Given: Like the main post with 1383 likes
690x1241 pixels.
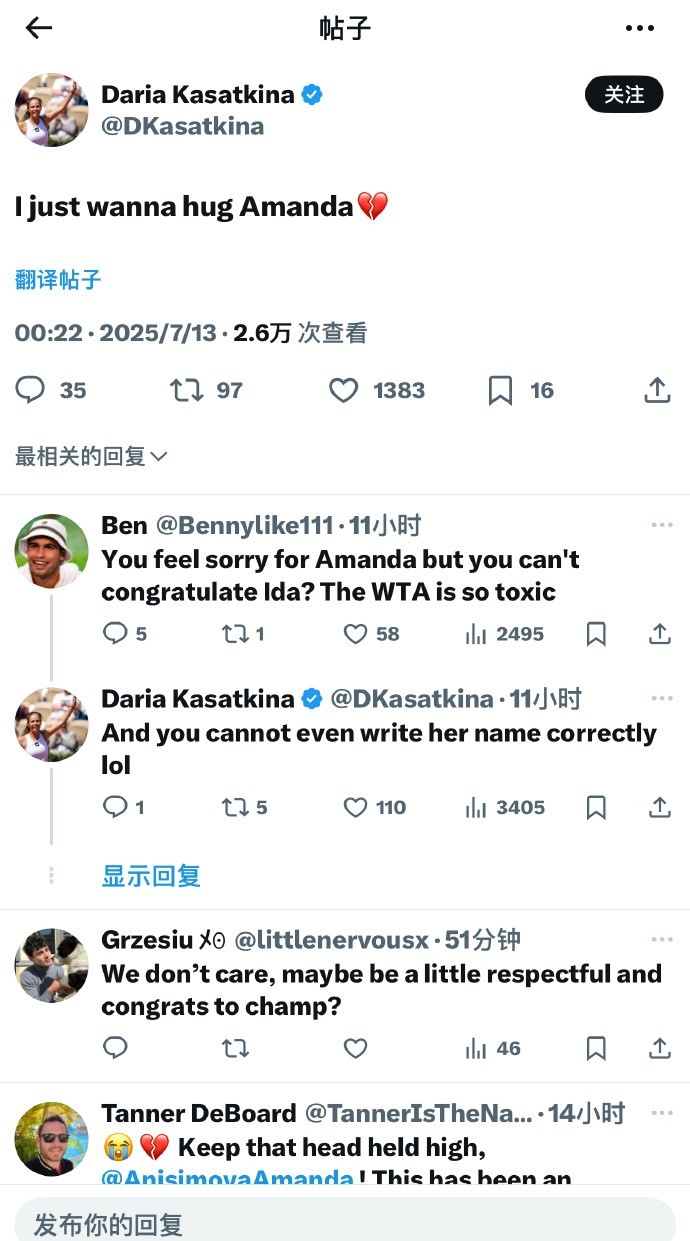Looking at the screenshot, I should click(x=344, y=390).
